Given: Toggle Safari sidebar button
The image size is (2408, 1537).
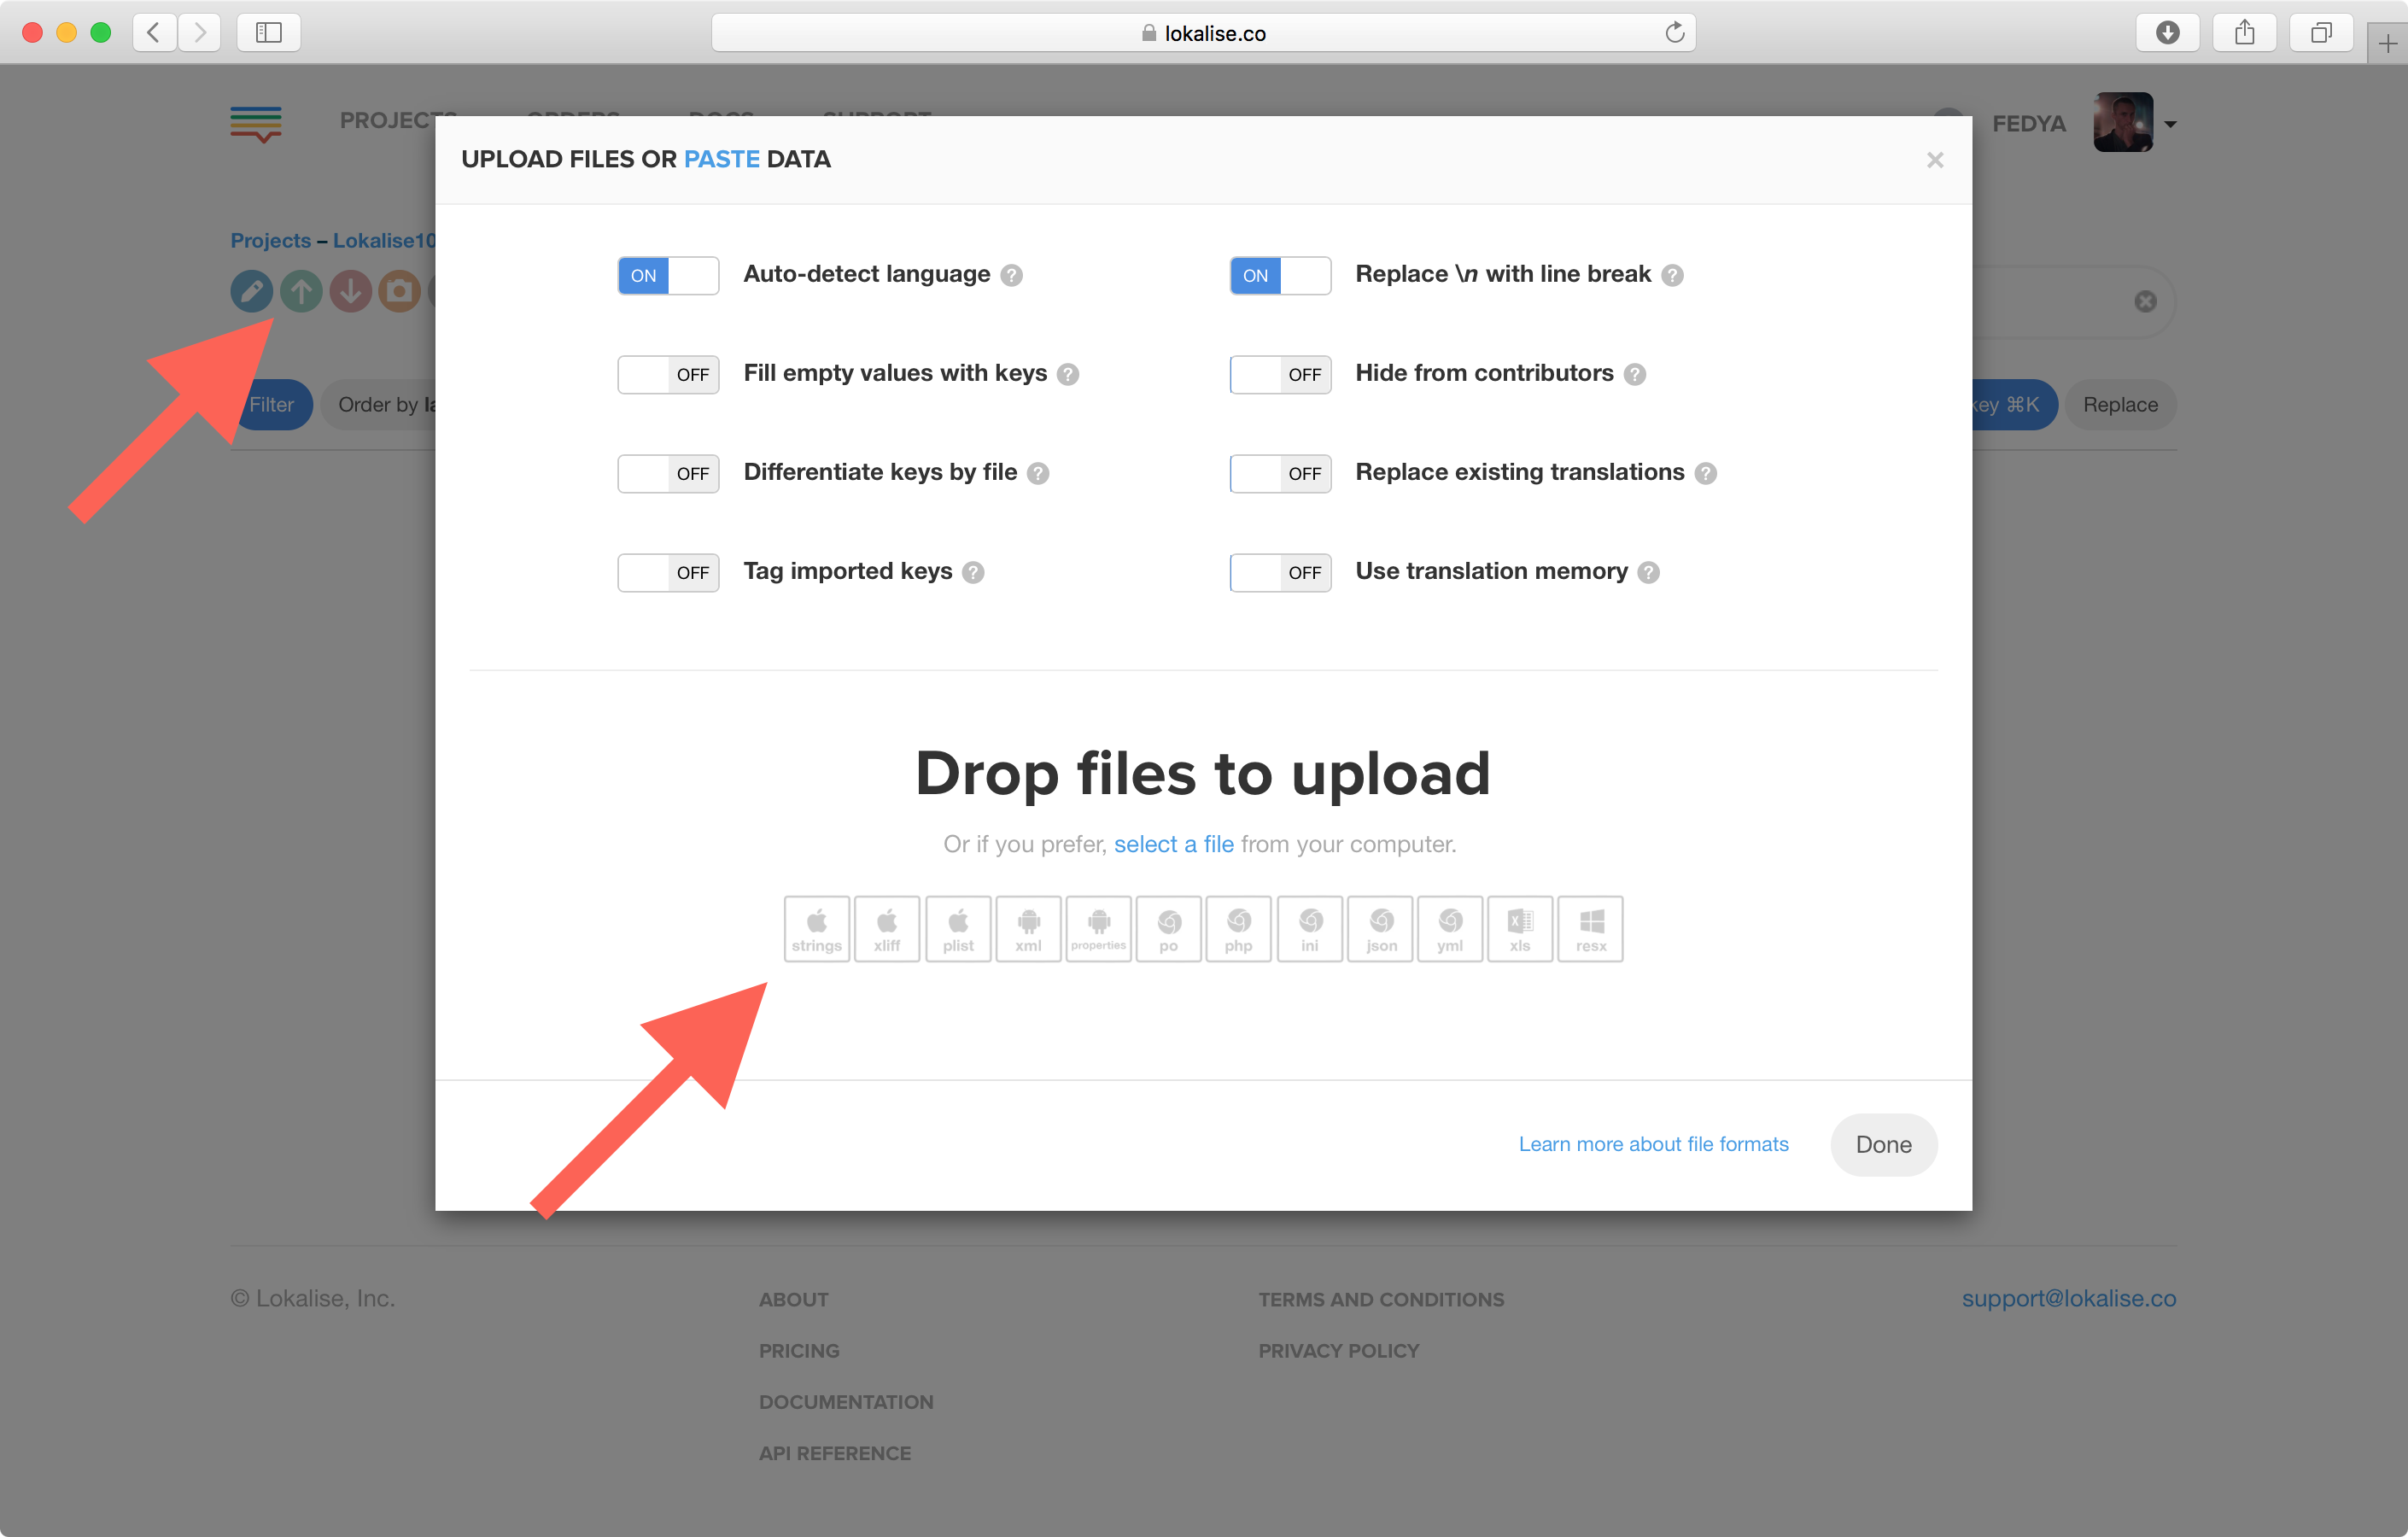Looking at the screenshot, I should pos(269,33).
